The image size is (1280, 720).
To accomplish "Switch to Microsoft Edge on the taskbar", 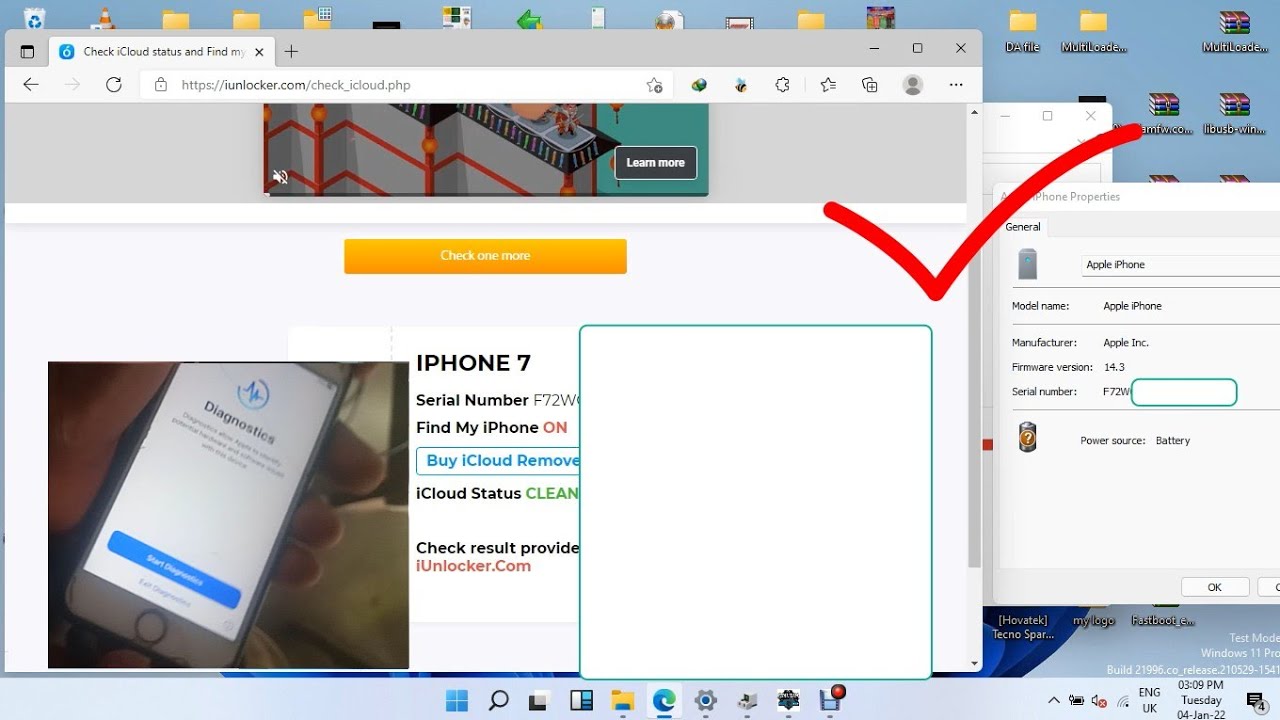I will (x=664, y=700).
